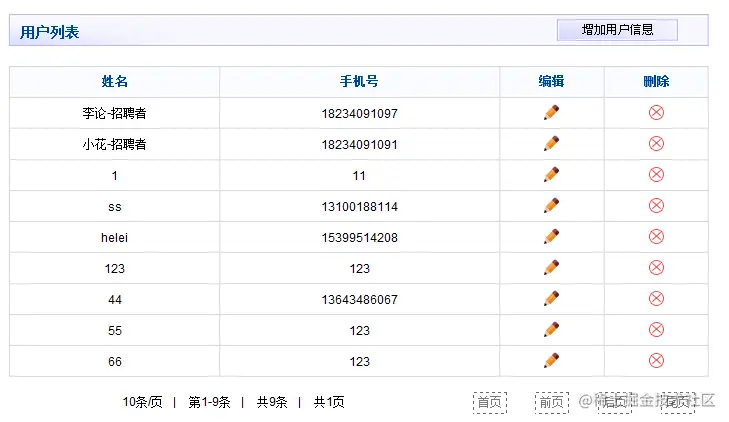The height and width of the screenshot is (422, 729).
Task: Delete the ss user row
Action: (x=656, y=205)
